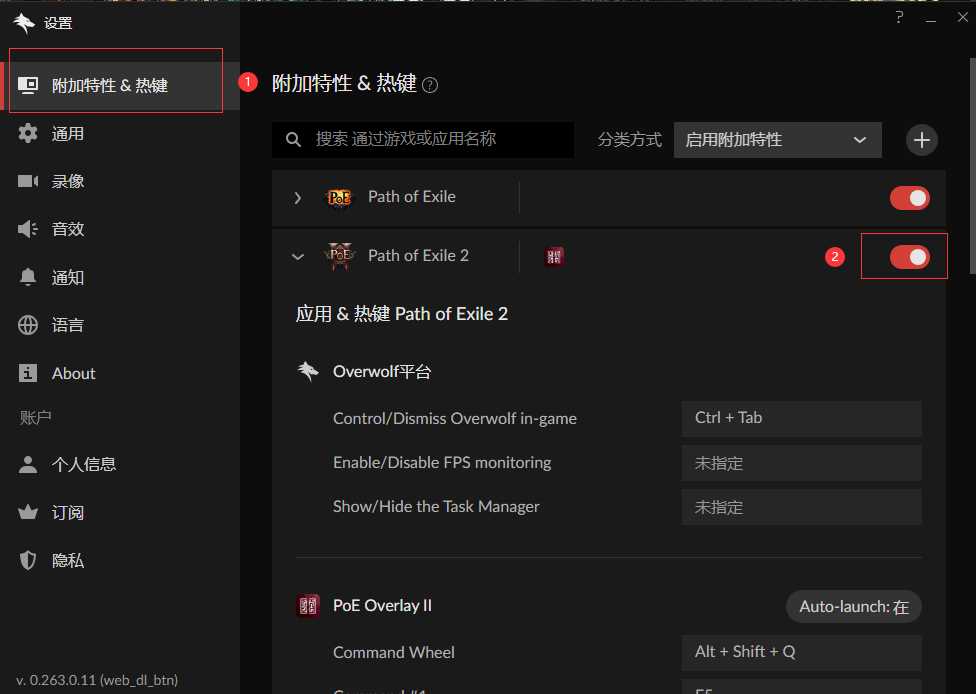
Task: Open help via the question mark
Action: click(898, 17)
